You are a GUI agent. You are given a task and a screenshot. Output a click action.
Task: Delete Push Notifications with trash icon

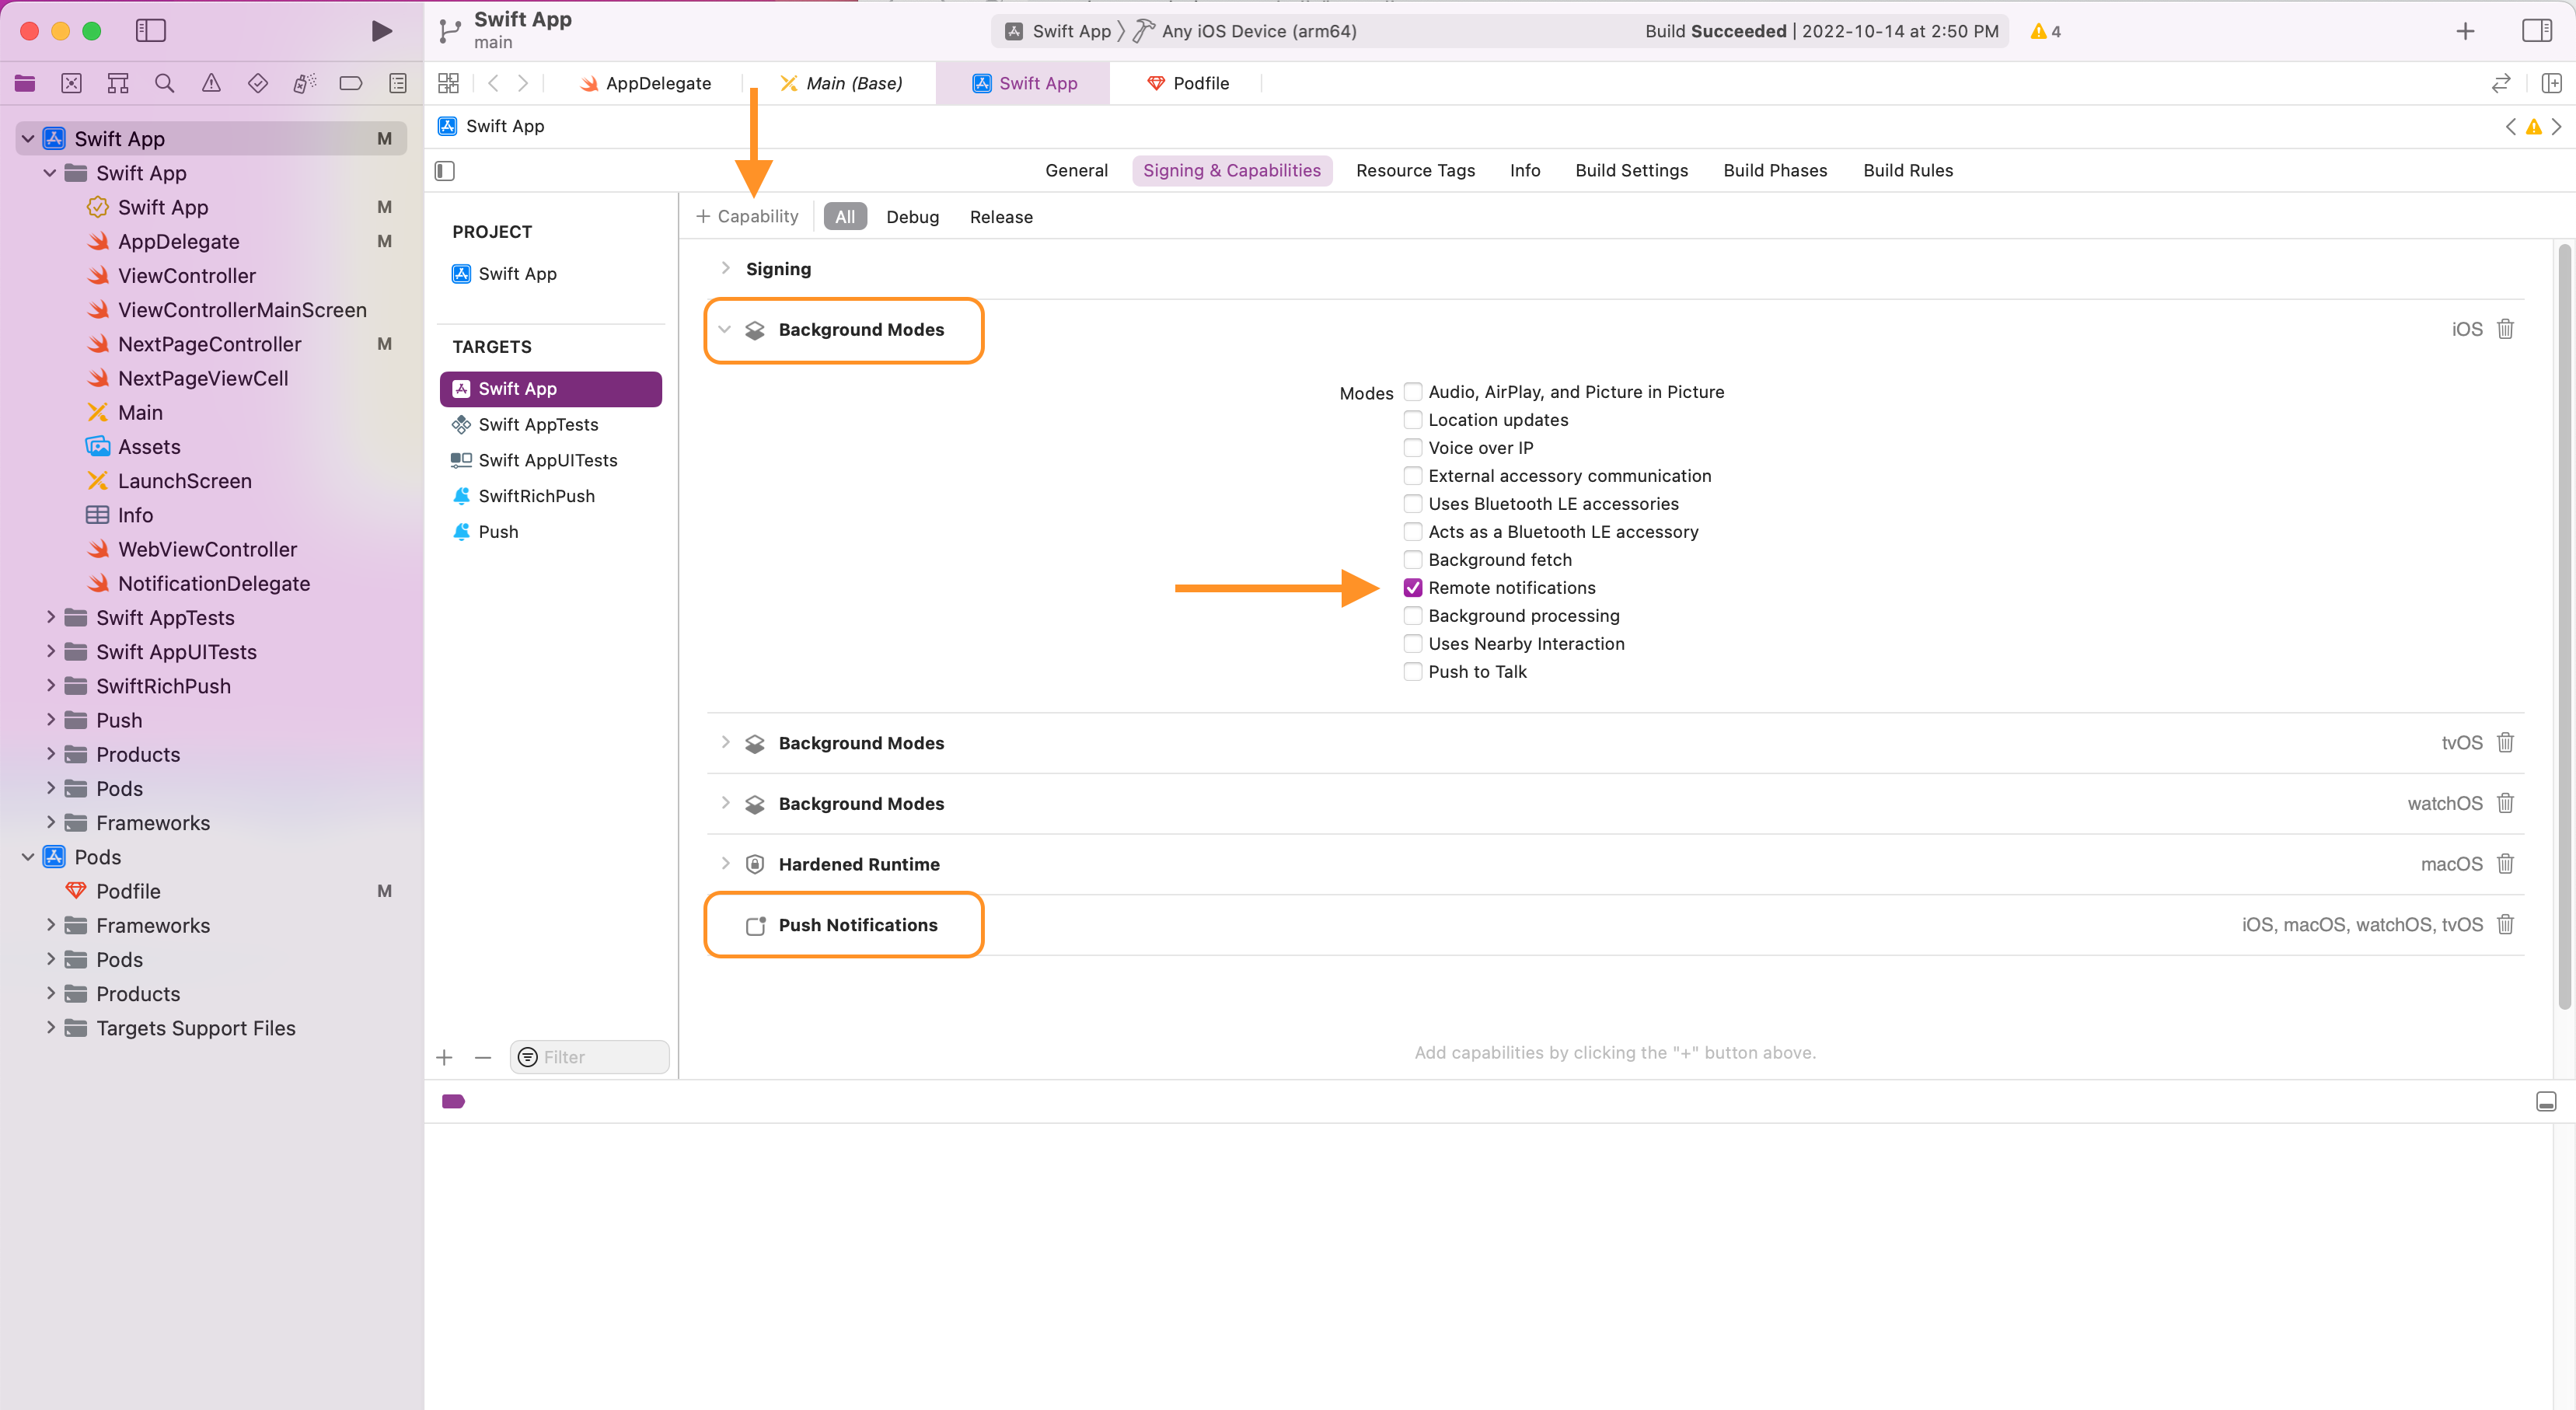point(2505,924)
